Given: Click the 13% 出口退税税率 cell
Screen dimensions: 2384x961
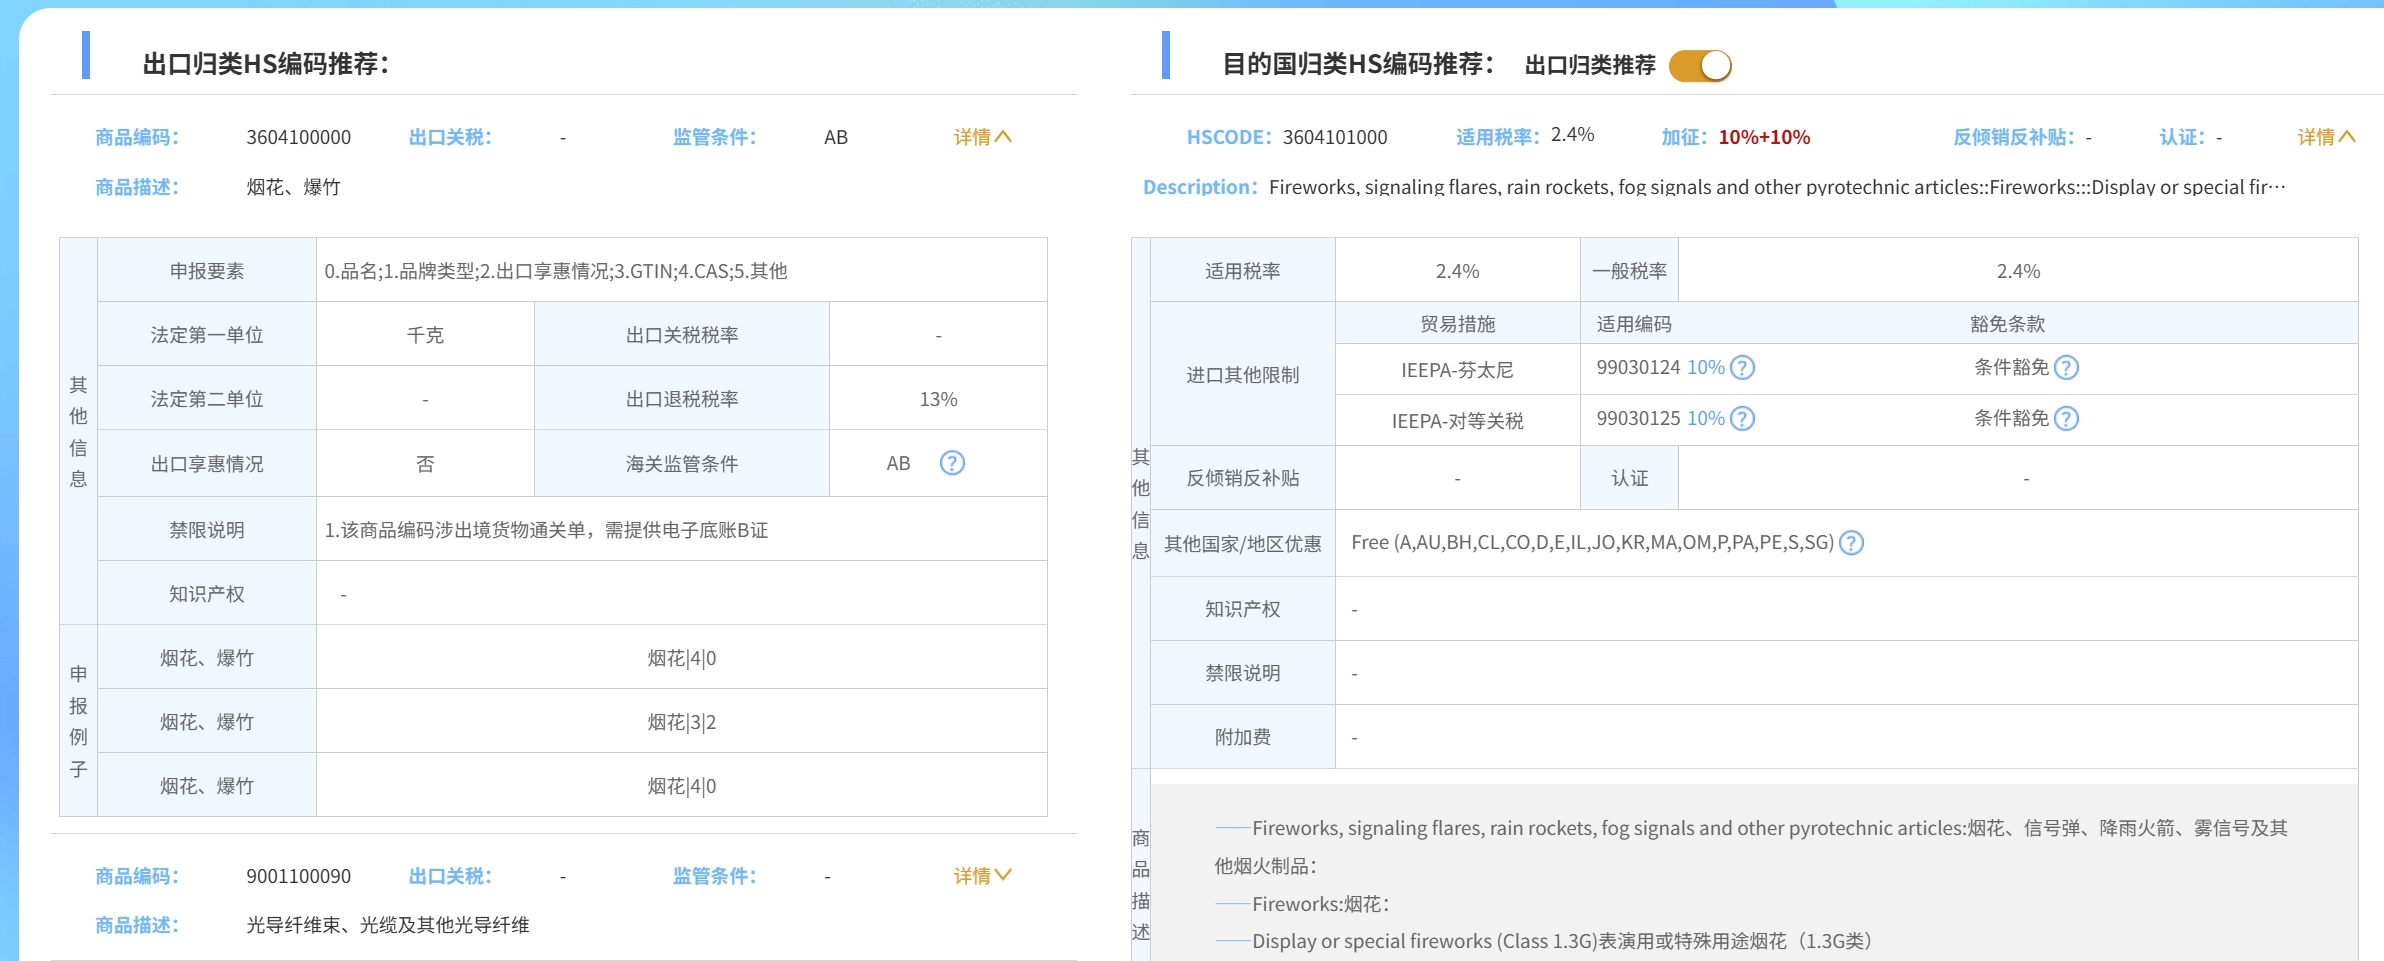Looking at the screenshot, I should click(938, 399).
